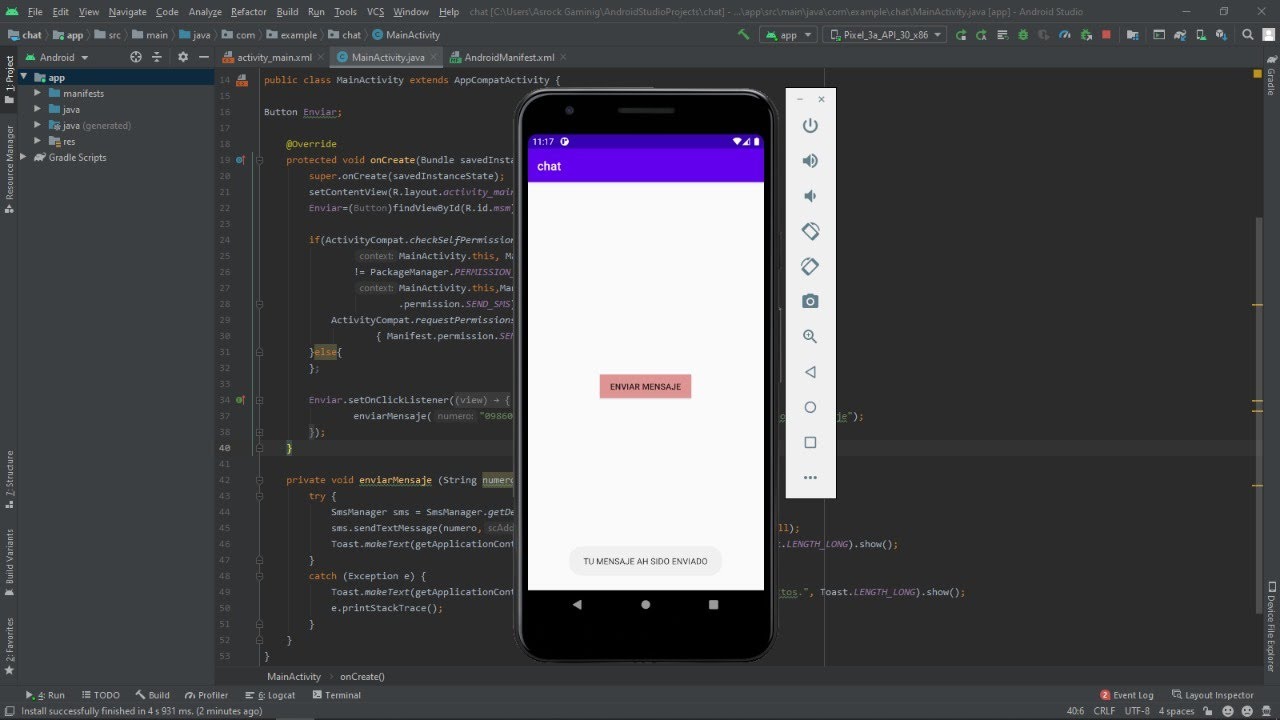Click the select opened file target icon
This screenshot has height=720, width=1280.
(x=136, y=57)
